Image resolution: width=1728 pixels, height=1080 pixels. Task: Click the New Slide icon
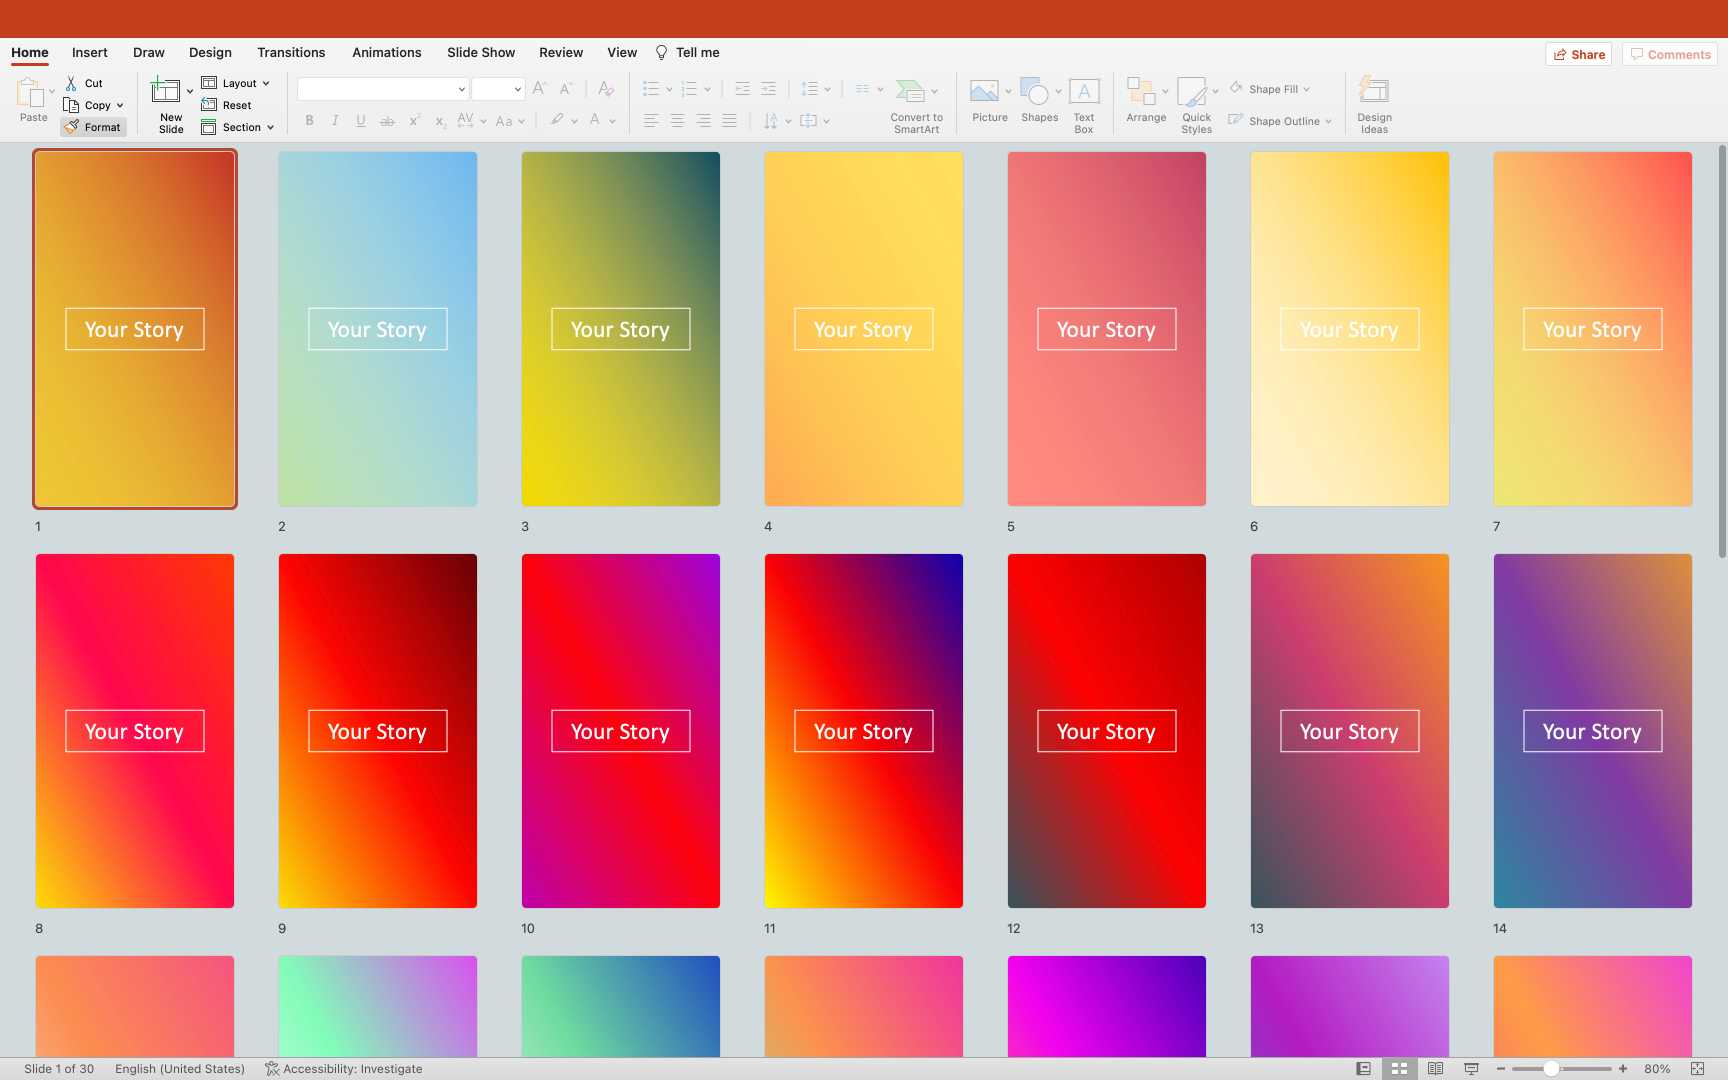point(166,92)
